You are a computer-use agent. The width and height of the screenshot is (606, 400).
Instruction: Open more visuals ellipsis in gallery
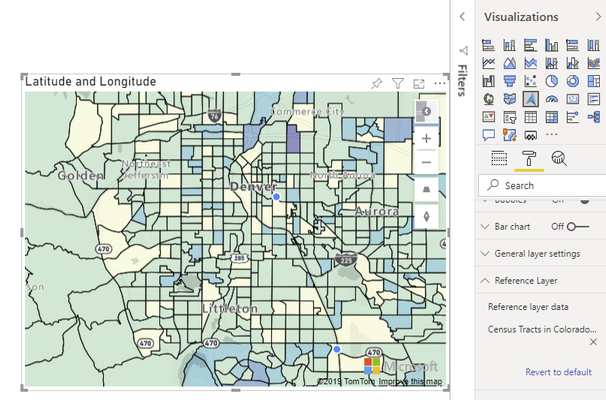(552, 134)
